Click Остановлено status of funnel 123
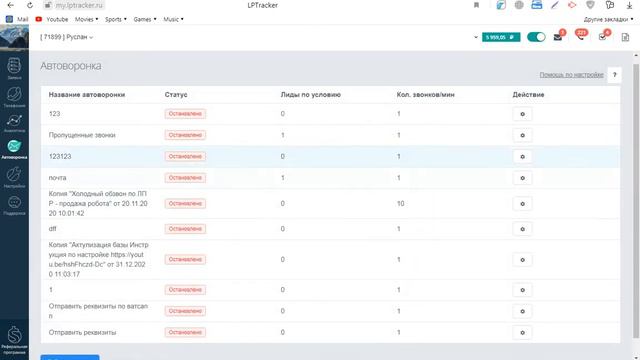Screen dimensions: 640x360 (x=185, y=113)
